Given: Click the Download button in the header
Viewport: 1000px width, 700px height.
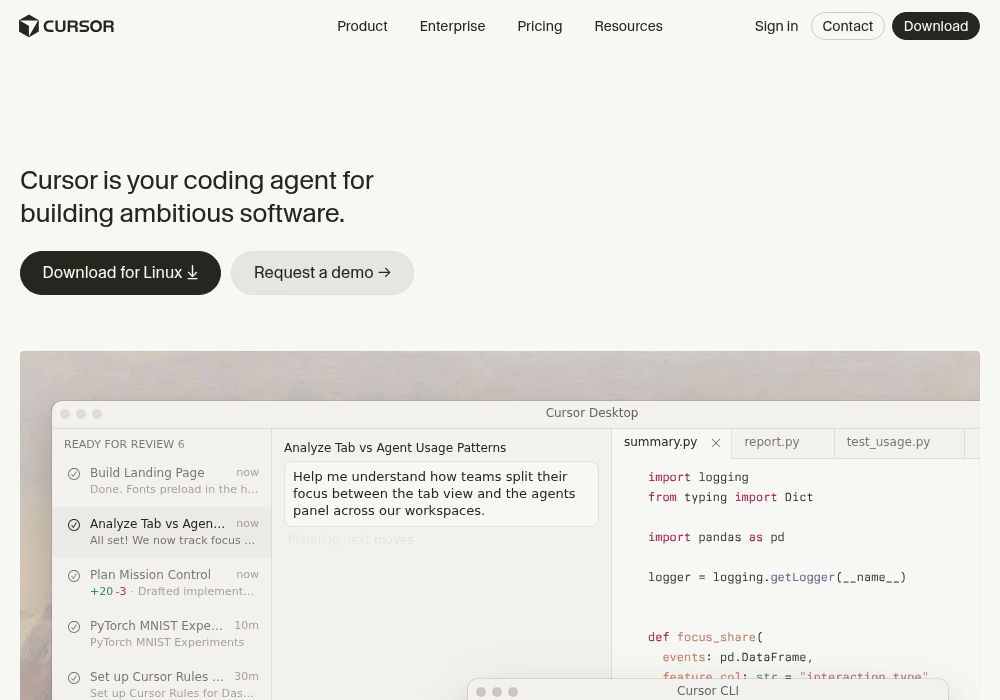Looking at the screenshot, I should pyautogui.click(x=936, y=26).
